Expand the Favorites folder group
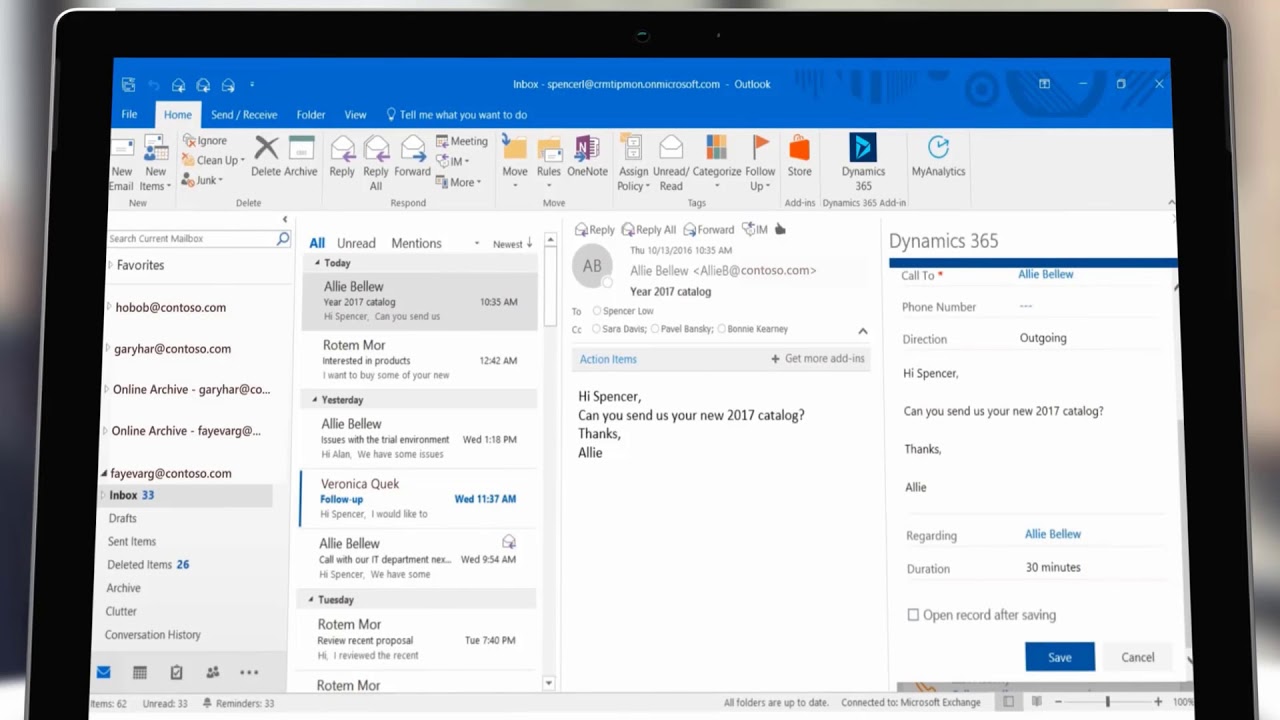Image resolution: width=1280 pixels, height=720 pixels. click(x=110, y=265)
